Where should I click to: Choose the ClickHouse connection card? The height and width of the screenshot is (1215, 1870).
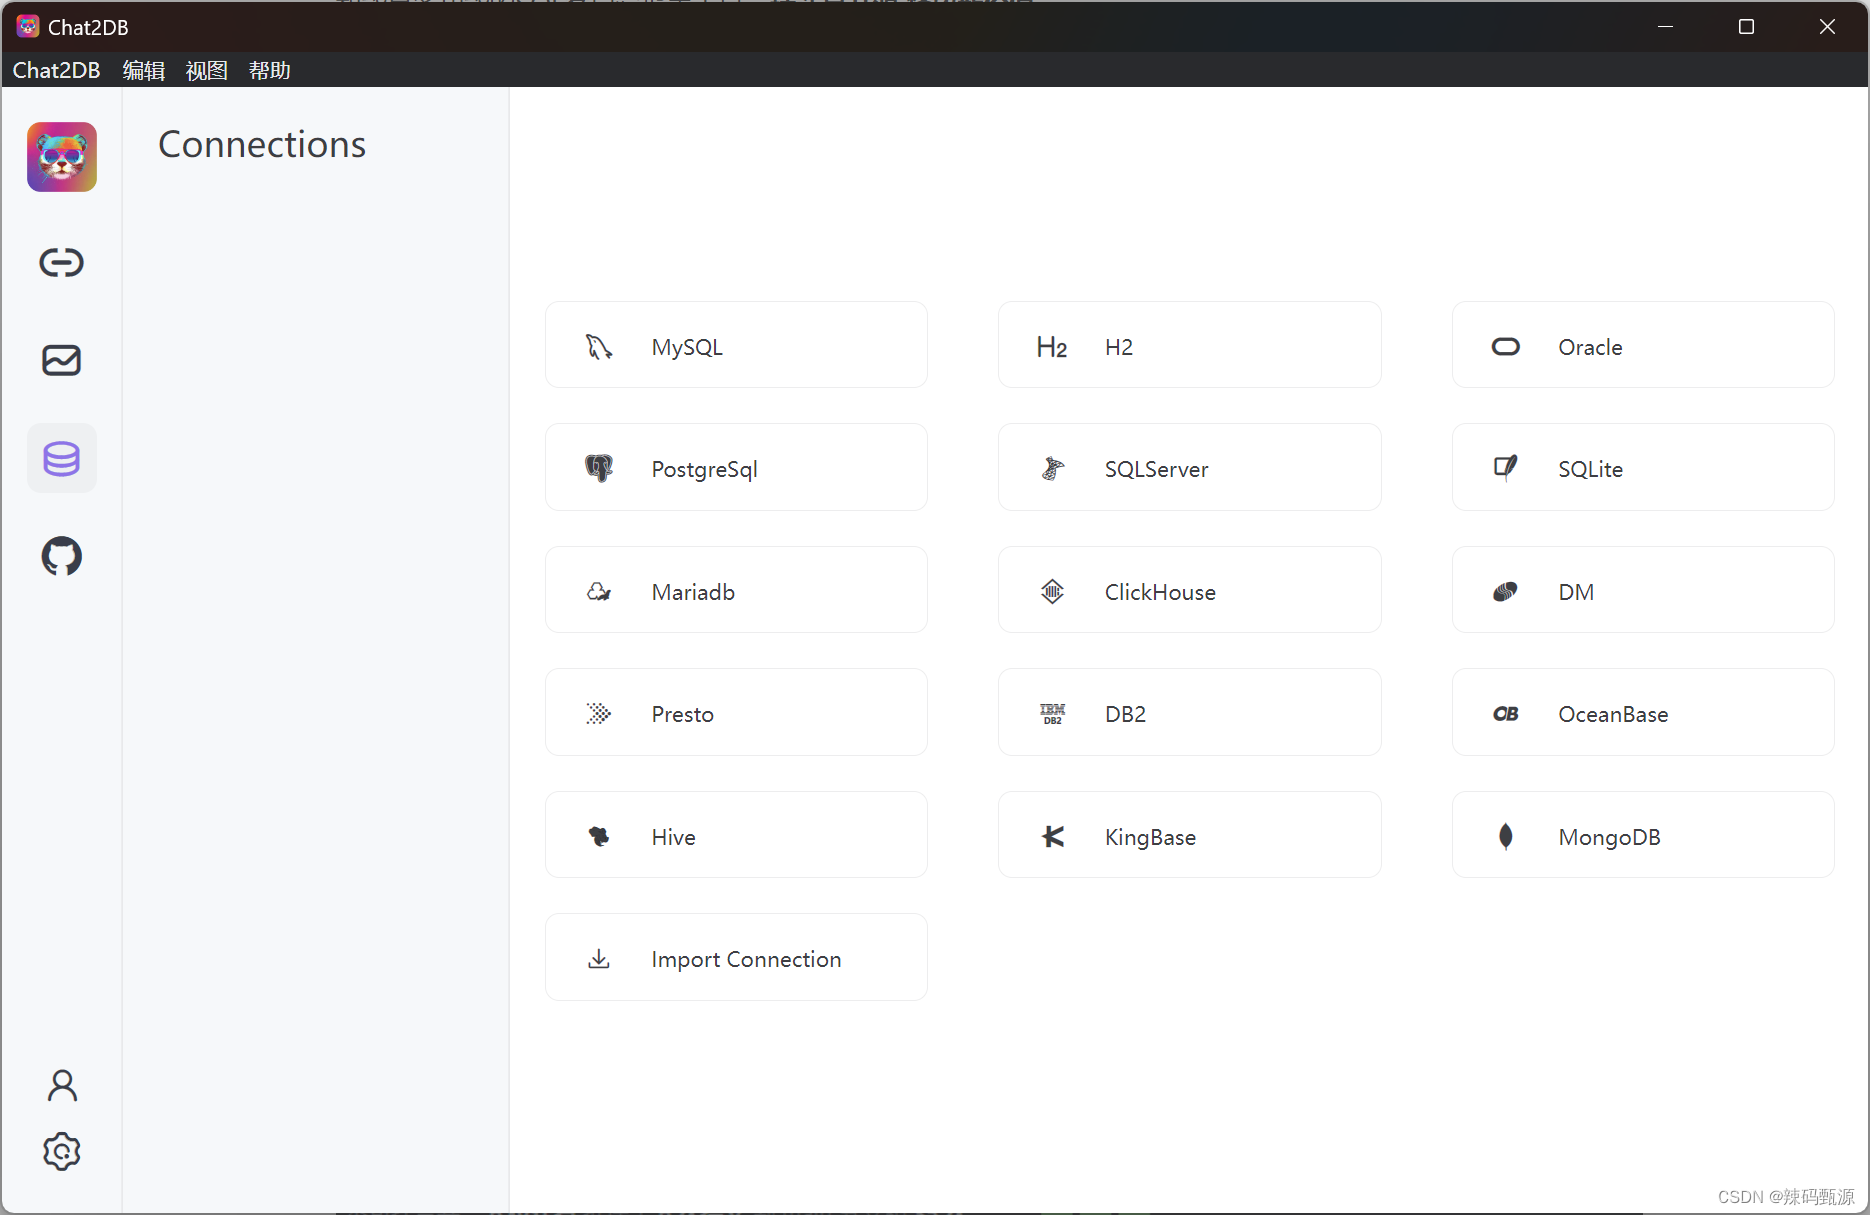click(1189, 590)
